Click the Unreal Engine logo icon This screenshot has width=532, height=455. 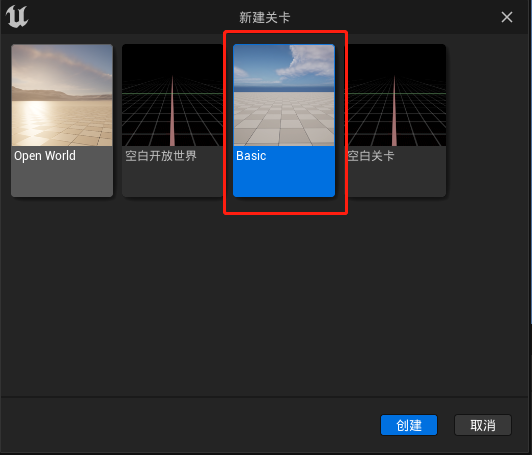click(x=17, y=16)
